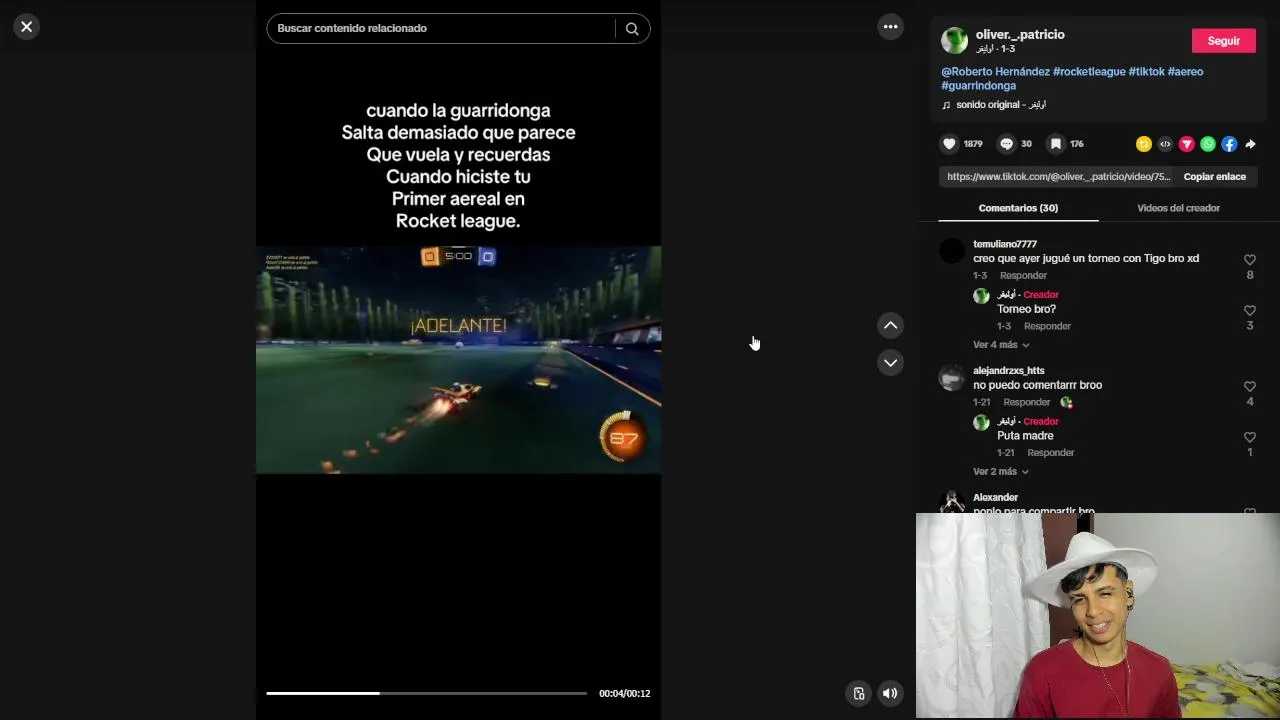Go to next video with down arrow

point(890,362)
